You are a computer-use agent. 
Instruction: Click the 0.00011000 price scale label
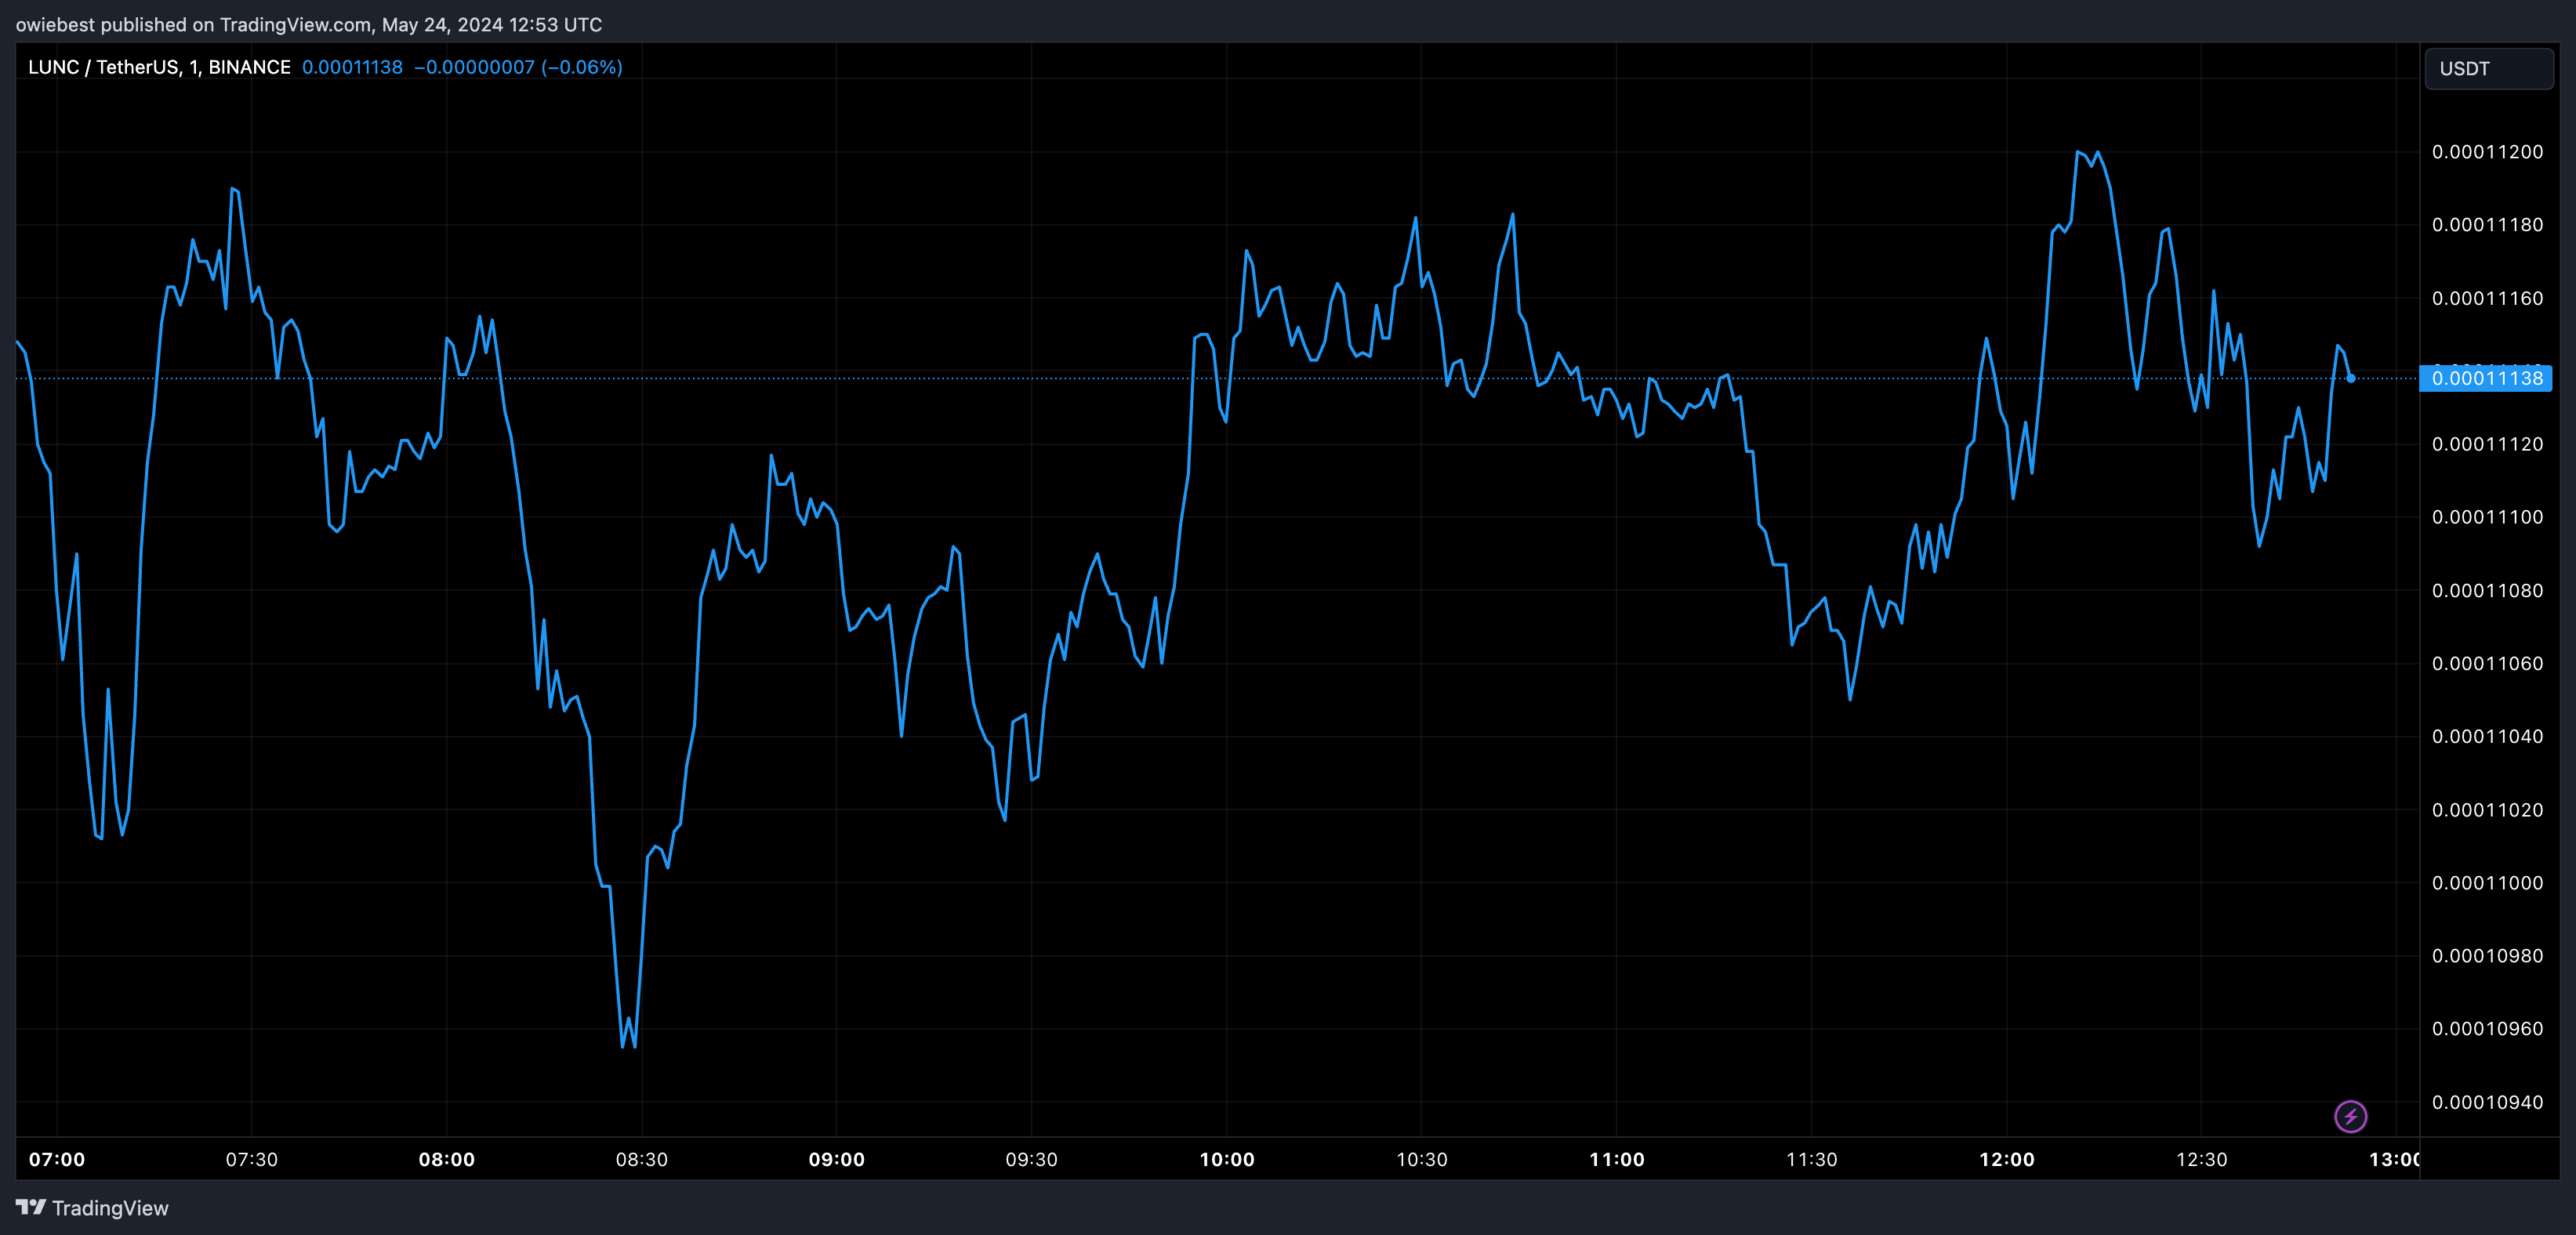click(x=2487, y=883)
